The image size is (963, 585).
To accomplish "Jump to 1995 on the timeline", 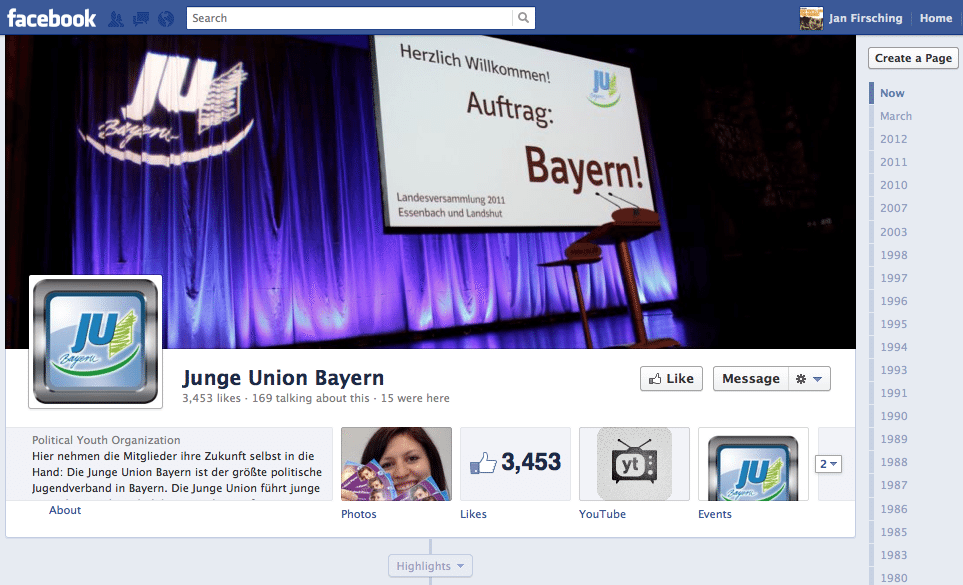I will 894,324.
